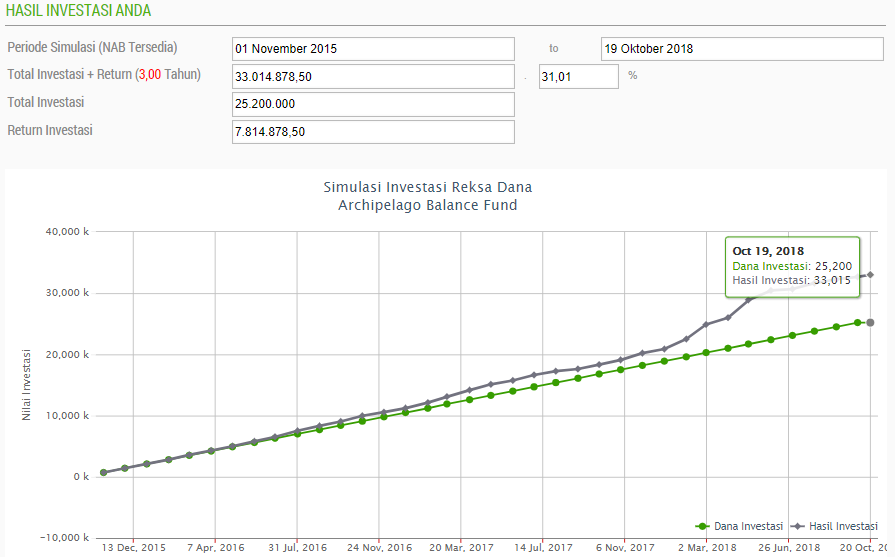Click the Return Investasi field showing 7.814.878,50

[372, 132]
